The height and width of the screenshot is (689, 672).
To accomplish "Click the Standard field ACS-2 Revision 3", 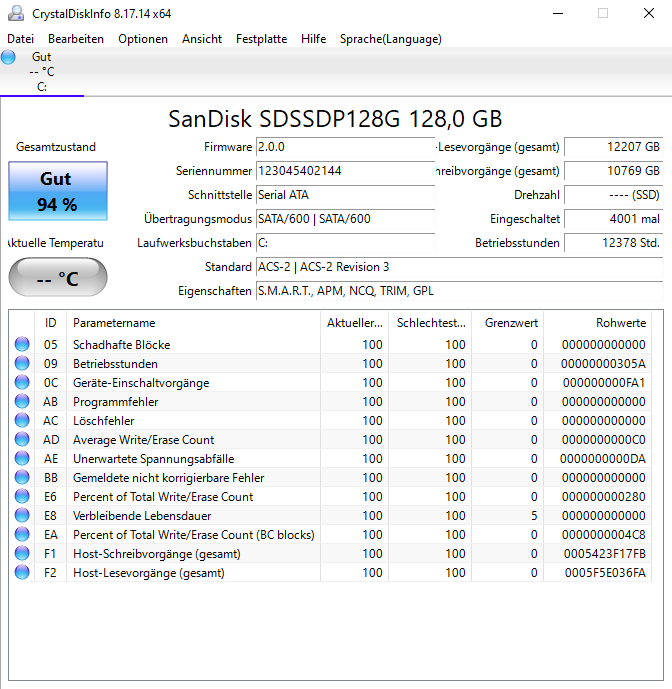I will 460,267.
